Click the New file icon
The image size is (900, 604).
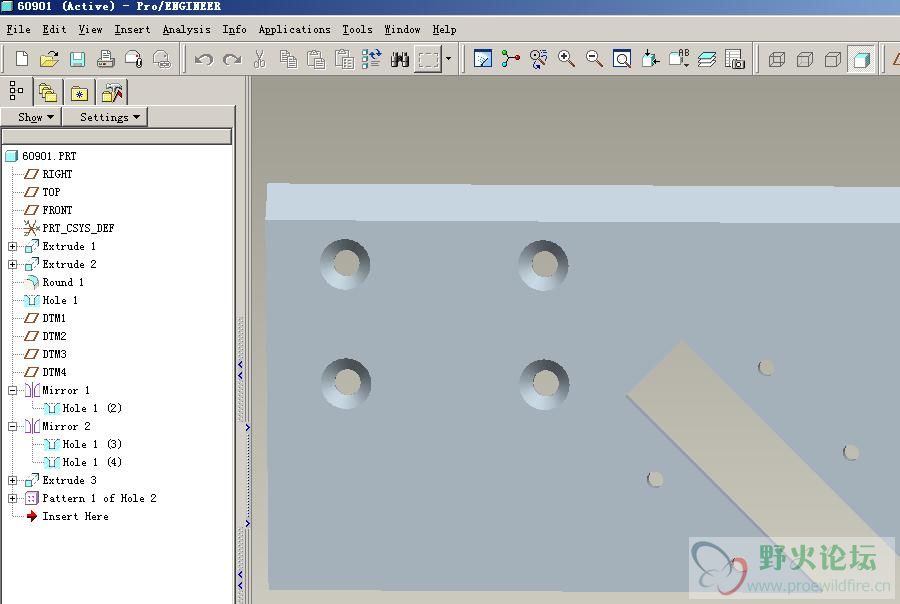(x=22, y=59)
